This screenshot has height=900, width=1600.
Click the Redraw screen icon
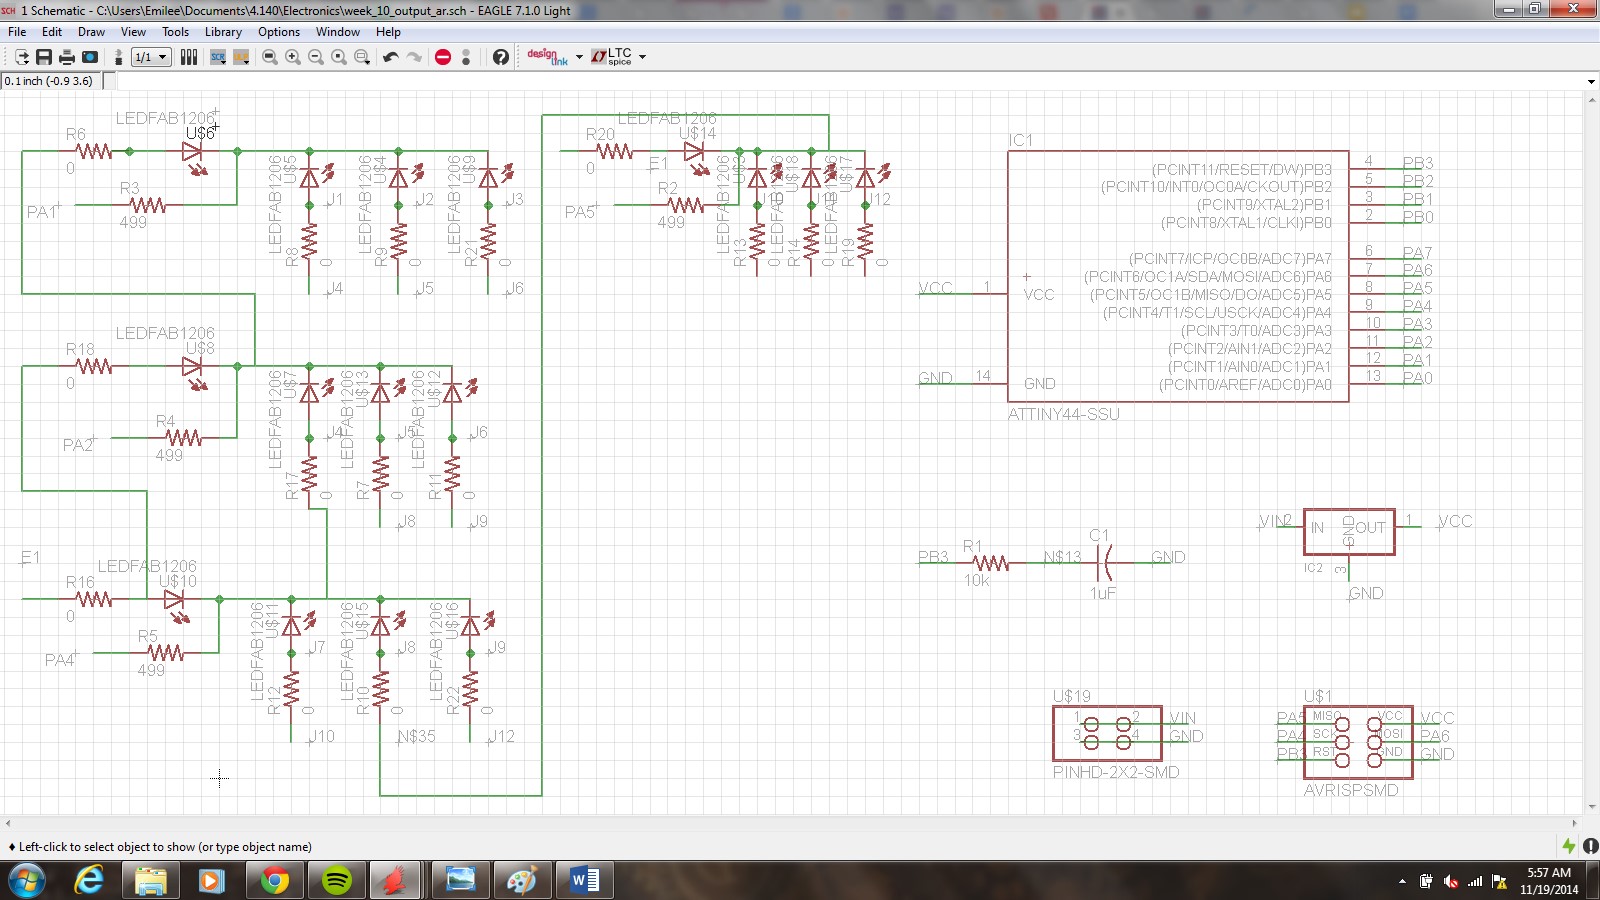(x=339, y=57)
